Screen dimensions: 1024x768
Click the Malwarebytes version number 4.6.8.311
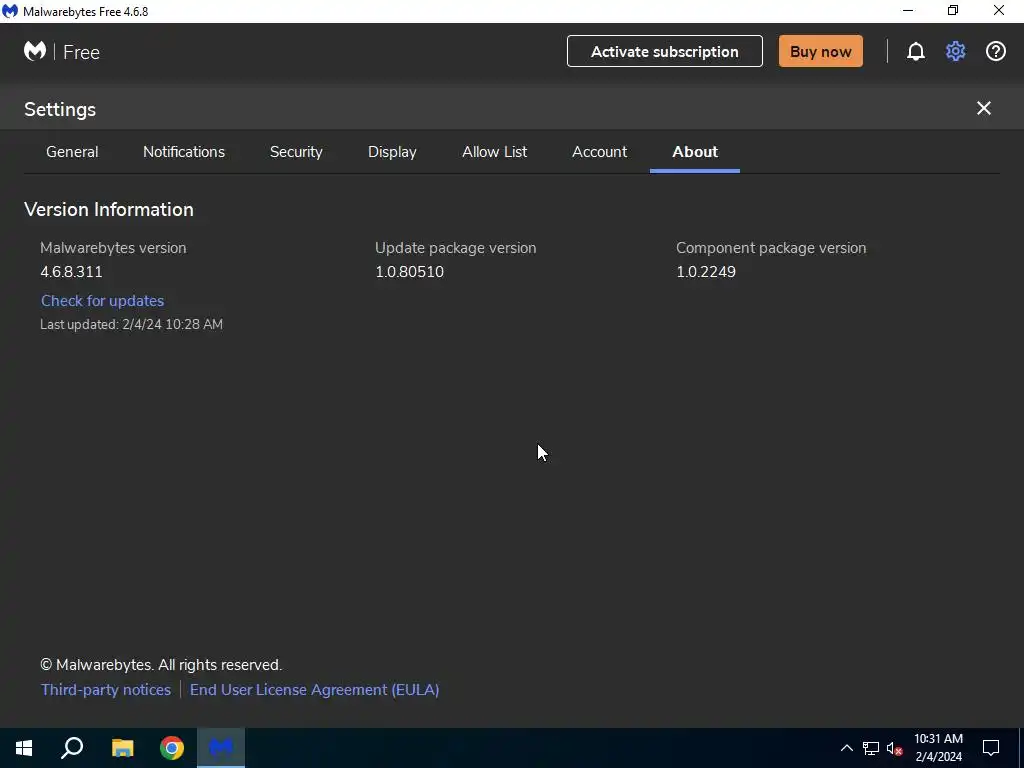[x=71, y=272]
